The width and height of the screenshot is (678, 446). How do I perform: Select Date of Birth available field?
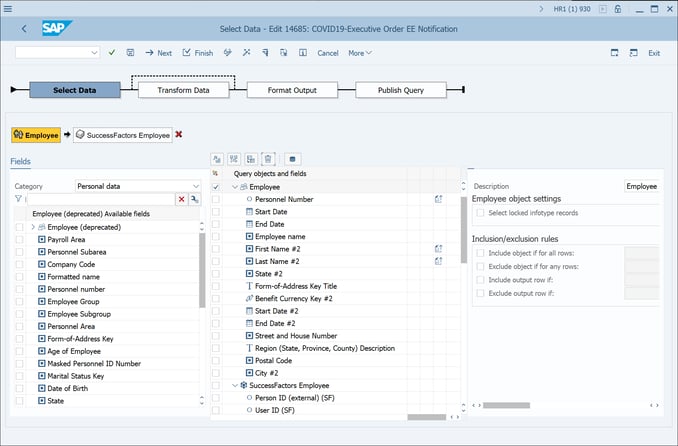click(67, 388)
